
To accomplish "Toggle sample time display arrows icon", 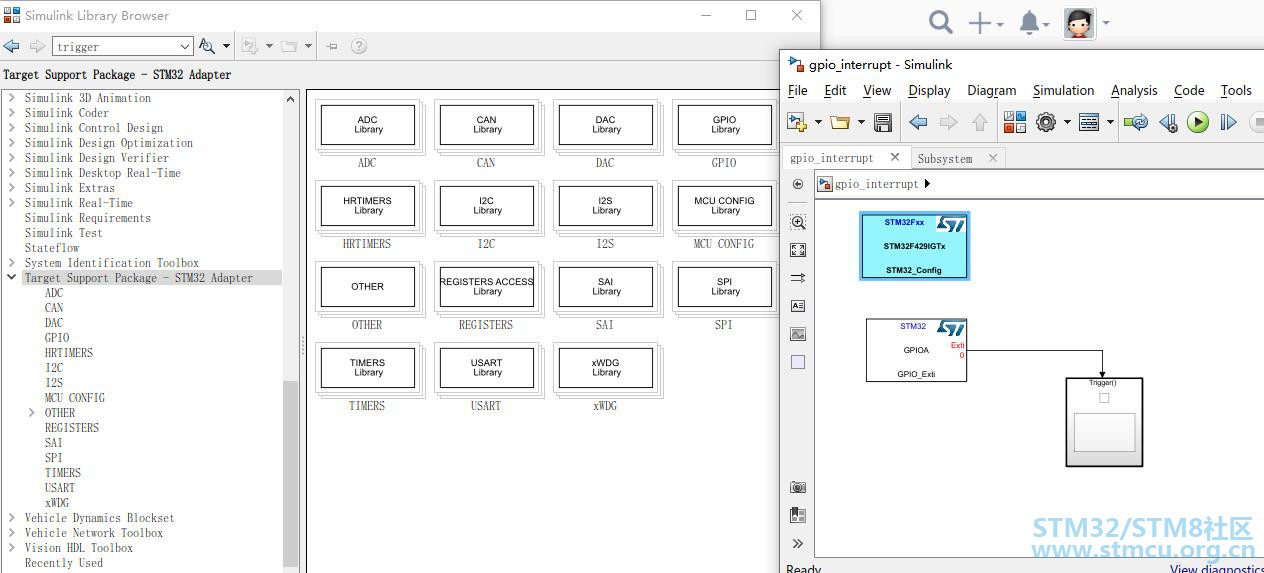I will pyautogui.click(x=797, y=278).
